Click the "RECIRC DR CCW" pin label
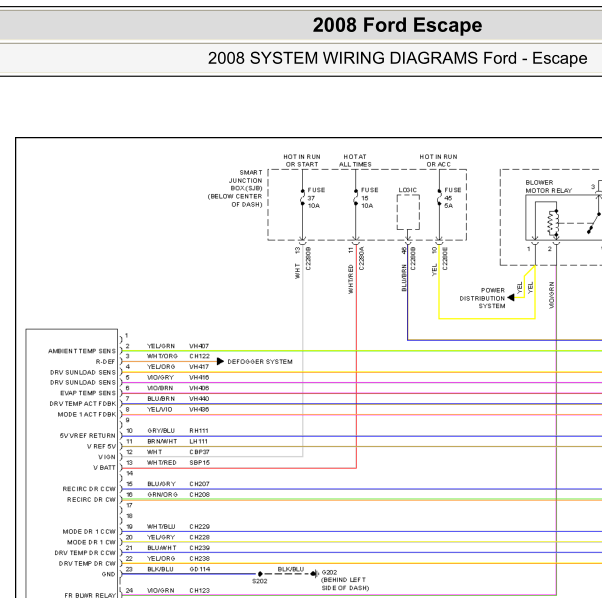Viewport: 602px width, 598px height. tap(89, 489)
